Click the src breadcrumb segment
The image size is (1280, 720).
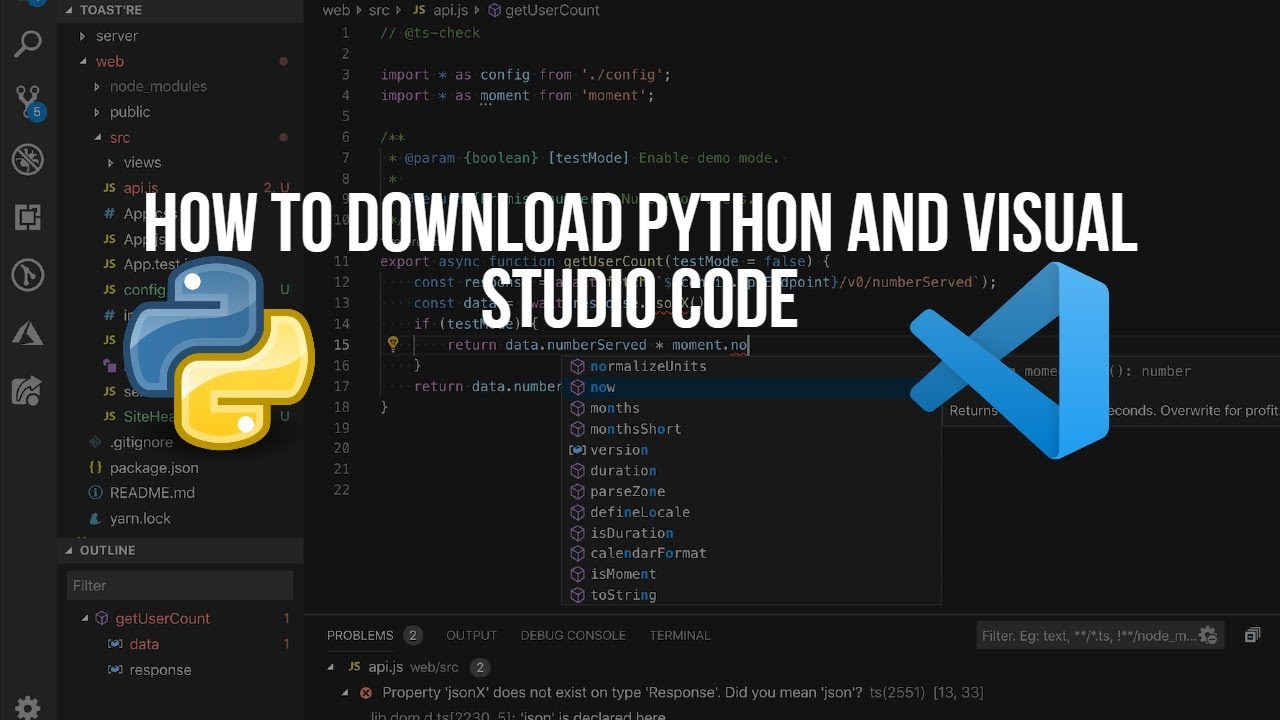click(x=378, y=10)
